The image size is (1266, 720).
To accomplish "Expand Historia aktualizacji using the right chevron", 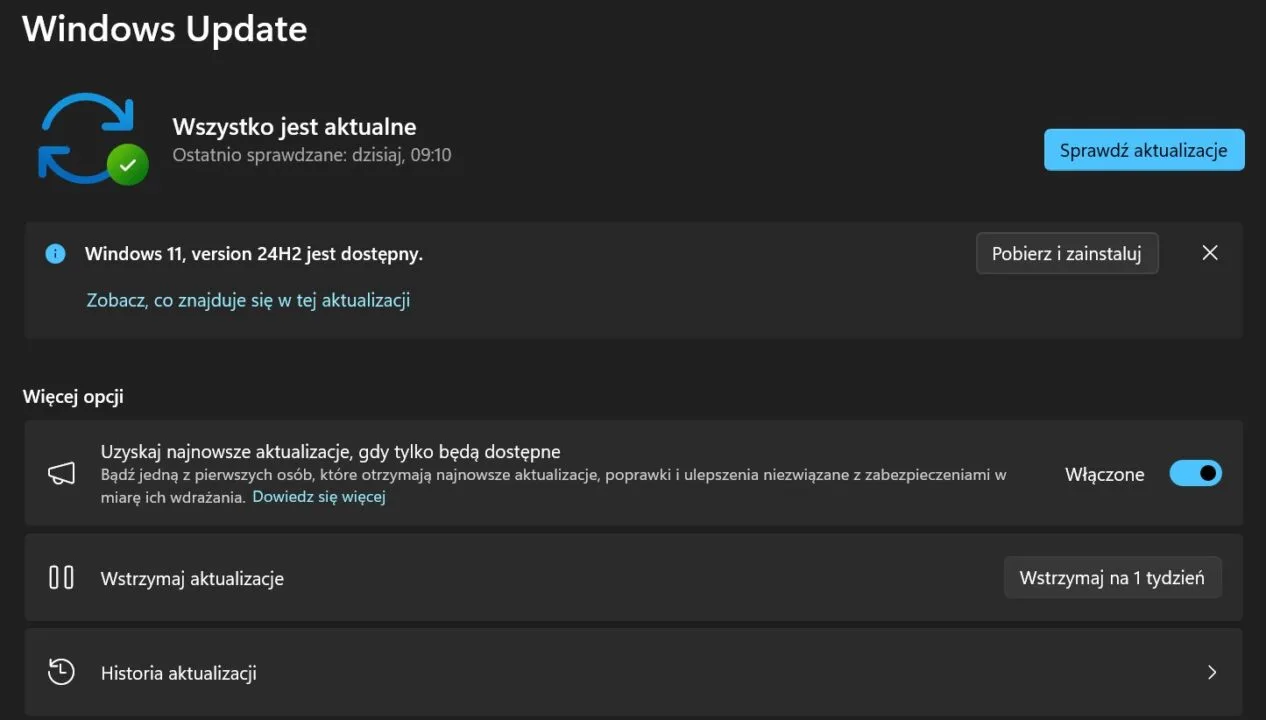I will point(1211,672).
